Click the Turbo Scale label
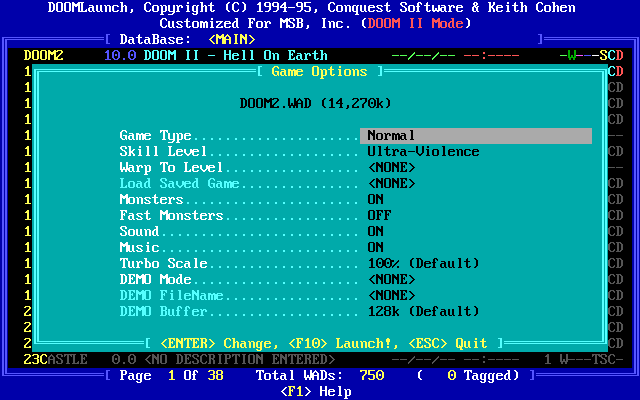This screenshot has width=640, height=400. click(x=163, y=263)
